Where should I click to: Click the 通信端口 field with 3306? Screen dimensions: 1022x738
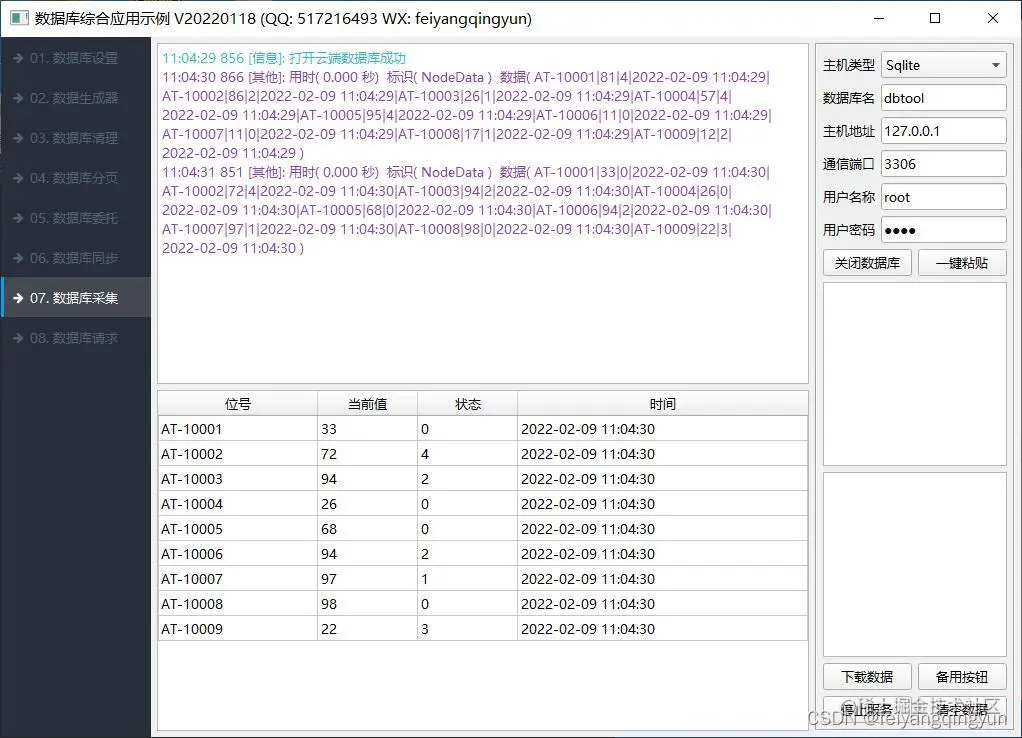pos(943,164)
